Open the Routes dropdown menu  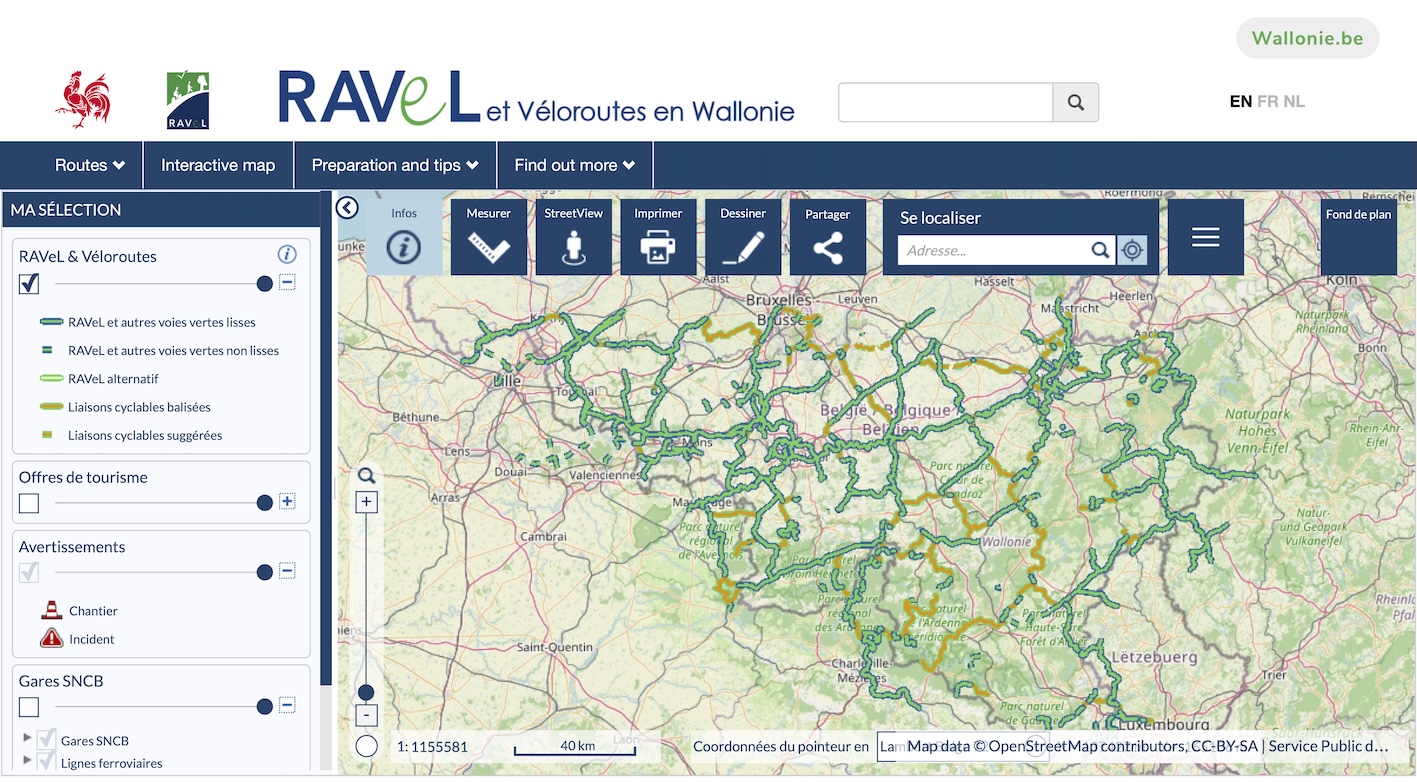point(90,165)
